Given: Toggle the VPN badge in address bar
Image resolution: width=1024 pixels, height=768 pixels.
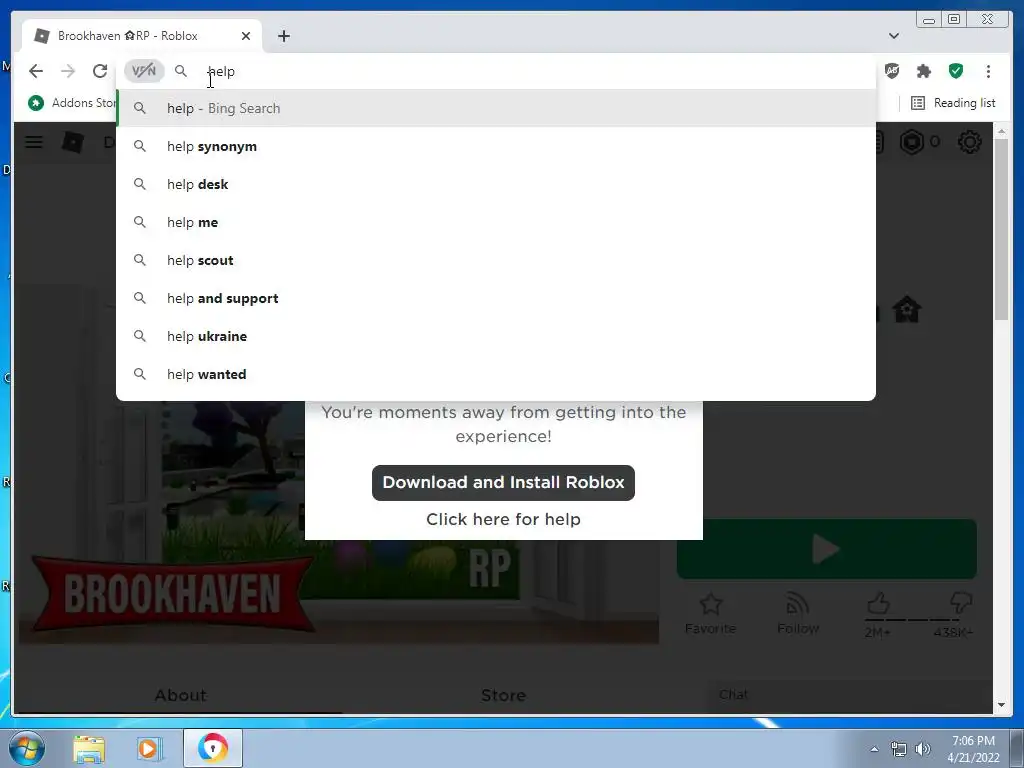Looking at the screenshot, I should (144, 71).
